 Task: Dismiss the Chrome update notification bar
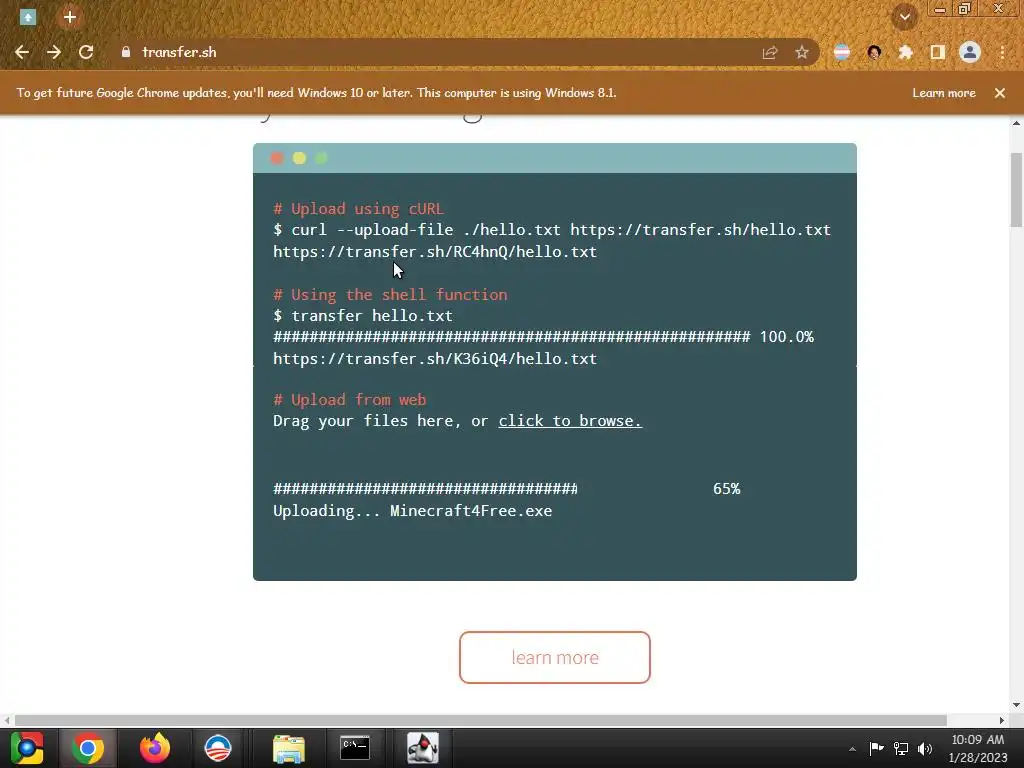pos(1000,93)
